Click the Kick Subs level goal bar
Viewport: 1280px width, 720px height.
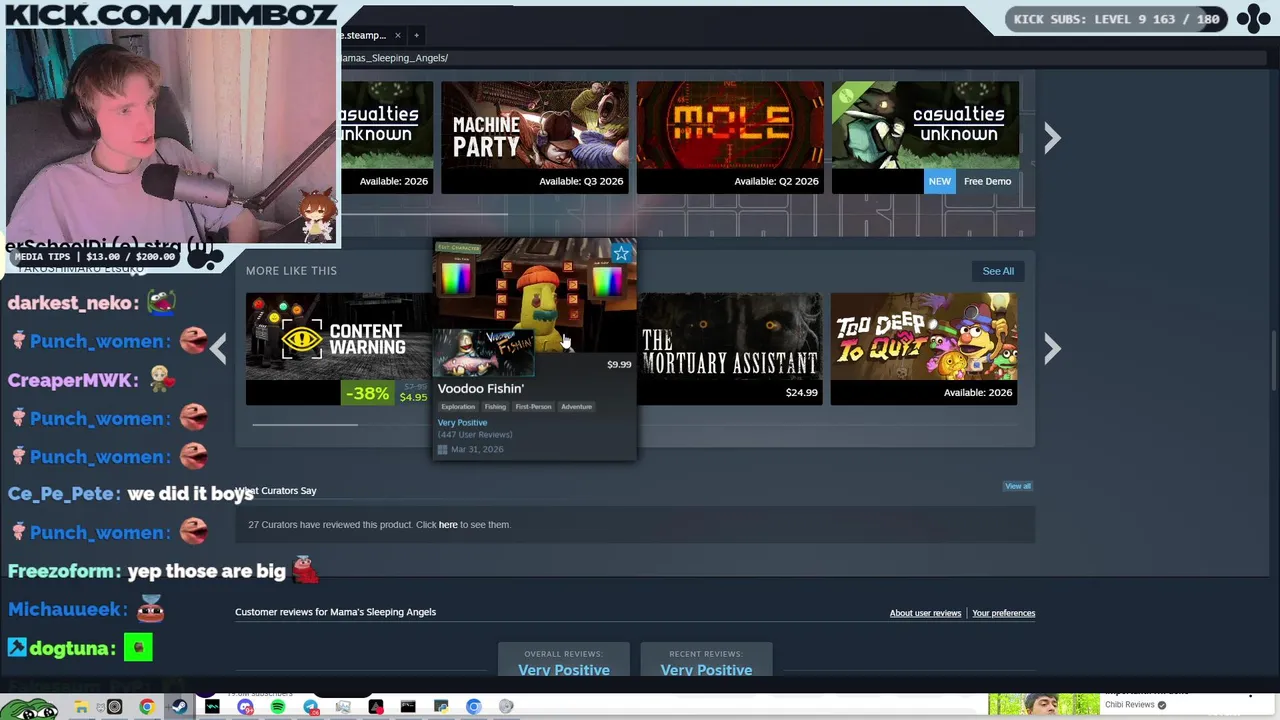[1116, 19]
